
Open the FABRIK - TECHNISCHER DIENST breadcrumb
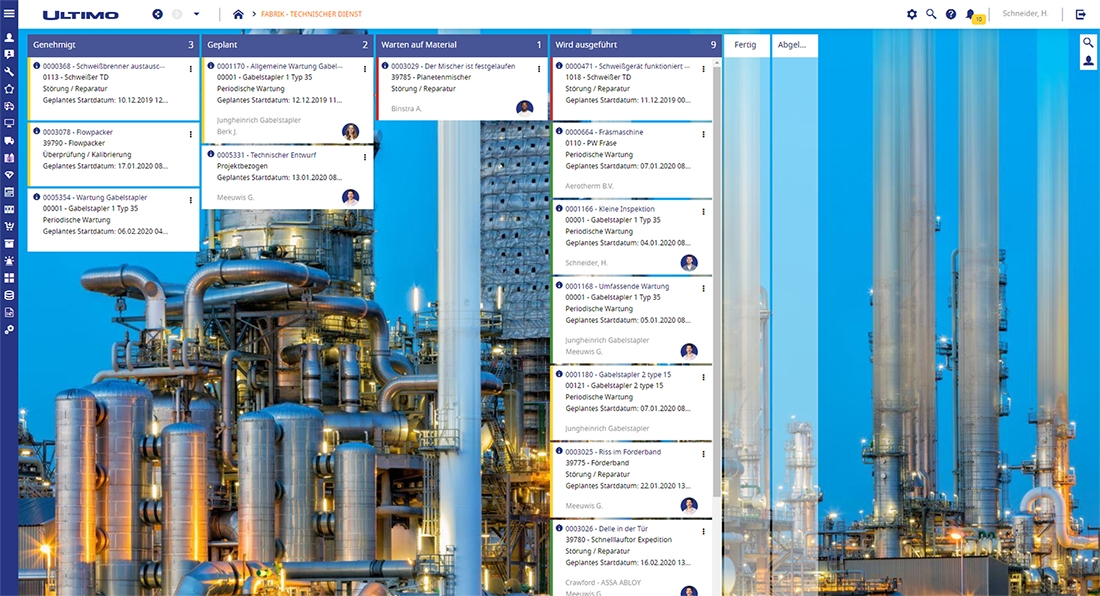tap(311, 14)
